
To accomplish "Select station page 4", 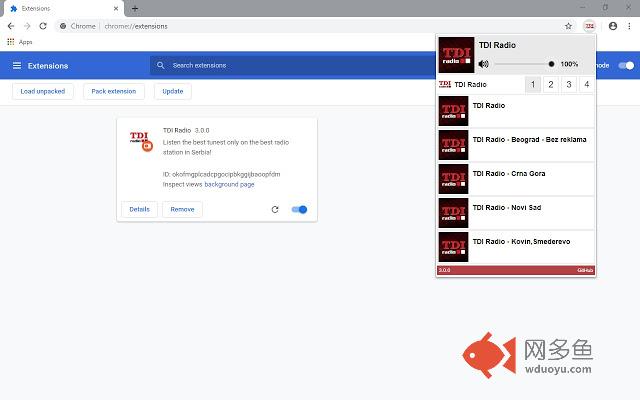I will [x=587, y=84].
